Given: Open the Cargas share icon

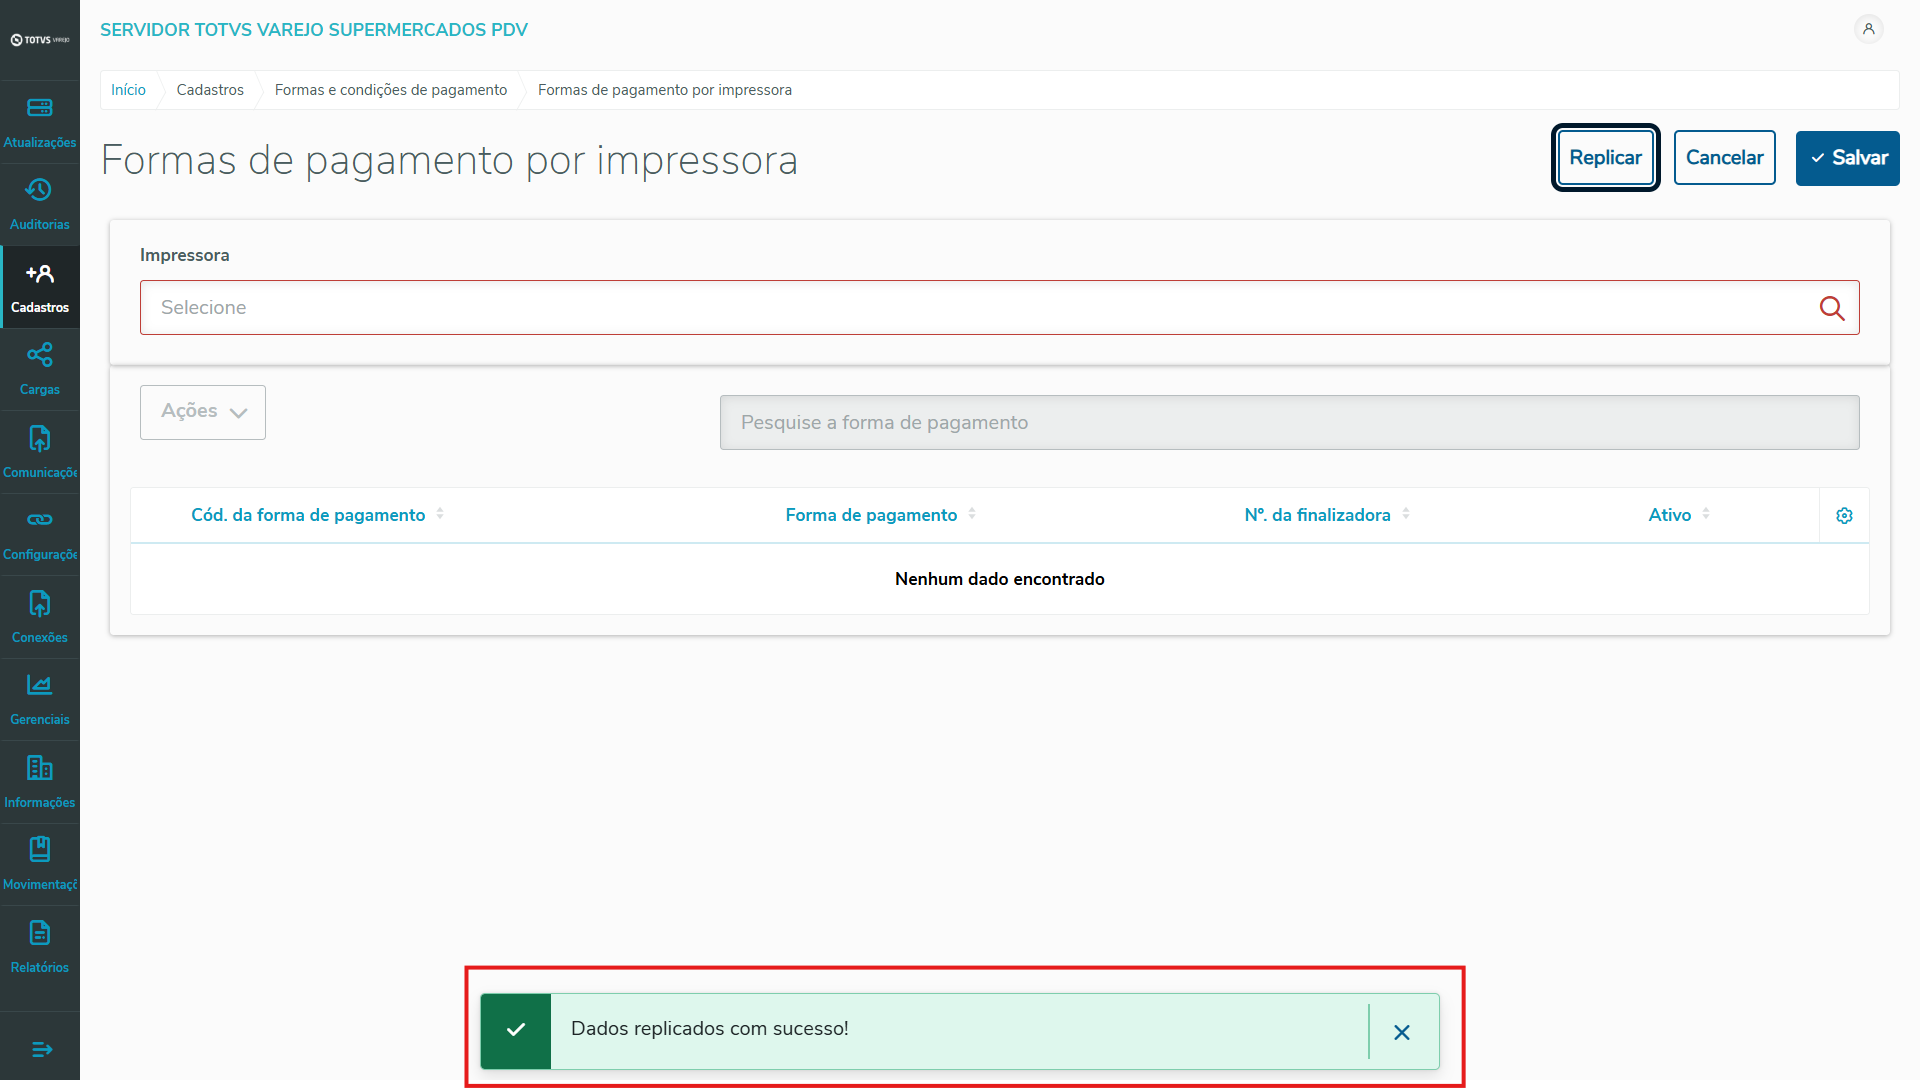Looking at the screenshot, I should [40, 355].
